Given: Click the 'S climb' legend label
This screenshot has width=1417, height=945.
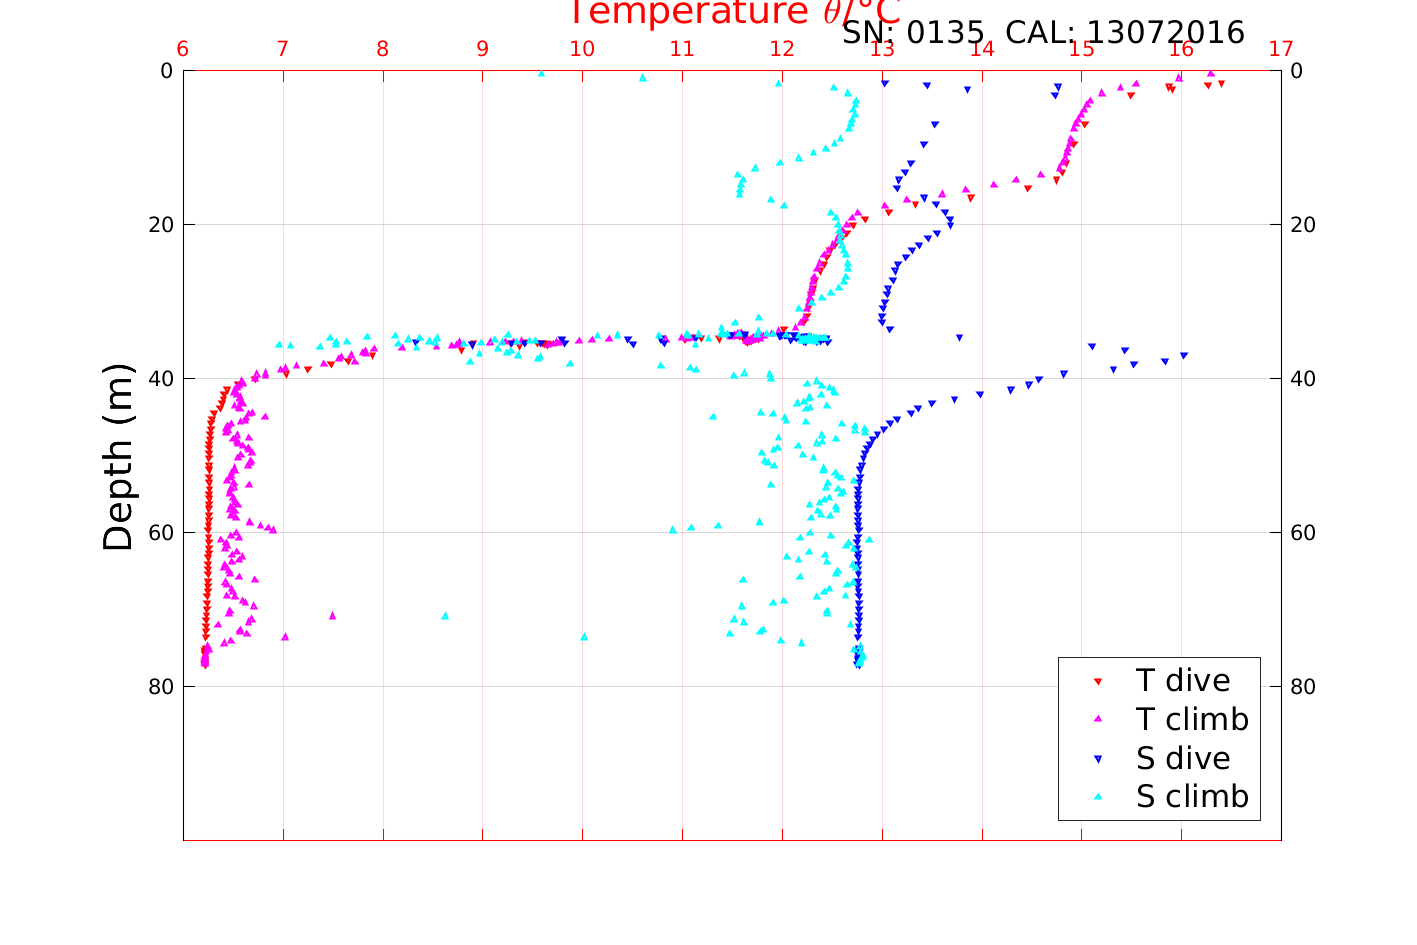Looking at the screenshot, I should point(1192,797).
